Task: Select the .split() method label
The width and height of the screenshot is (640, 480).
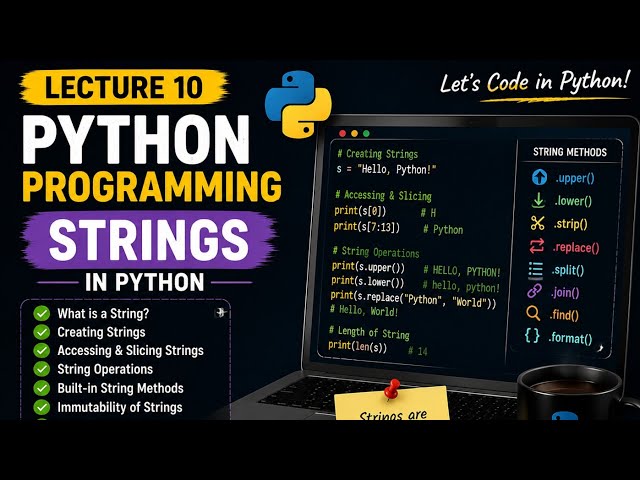Action: (x=568, y=270)
